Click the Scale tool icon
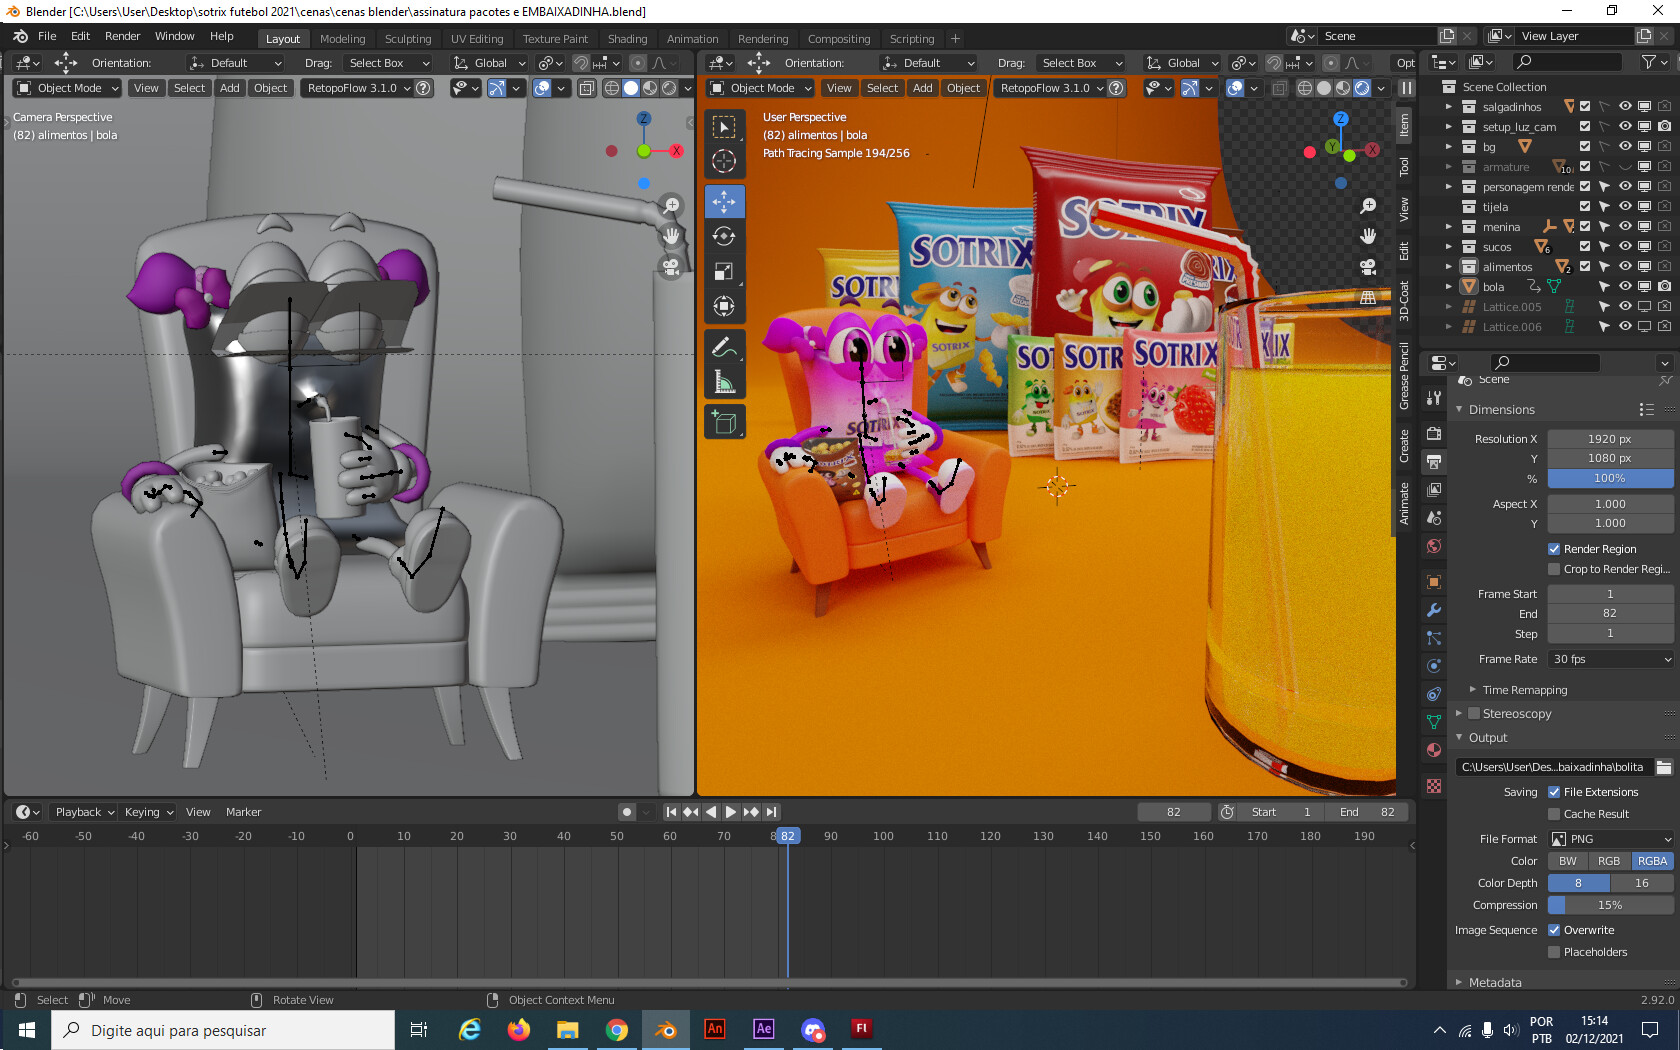This screenshot has width=1680, height=1050. point(724,271)
